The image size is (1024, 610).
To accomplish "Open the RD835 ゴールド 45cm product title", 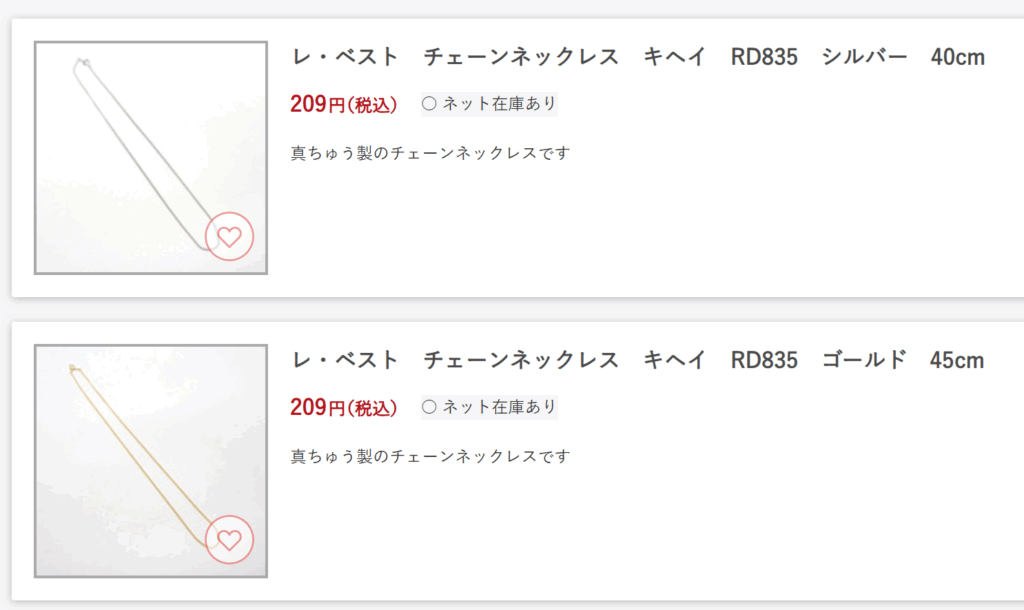I will point(637,360).
